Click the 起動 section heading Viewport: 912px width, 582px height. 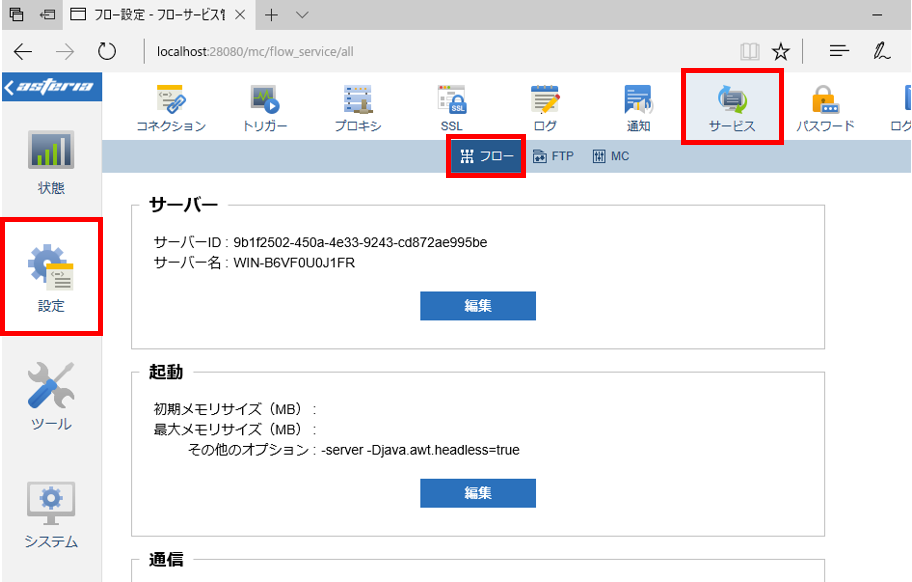166,372
